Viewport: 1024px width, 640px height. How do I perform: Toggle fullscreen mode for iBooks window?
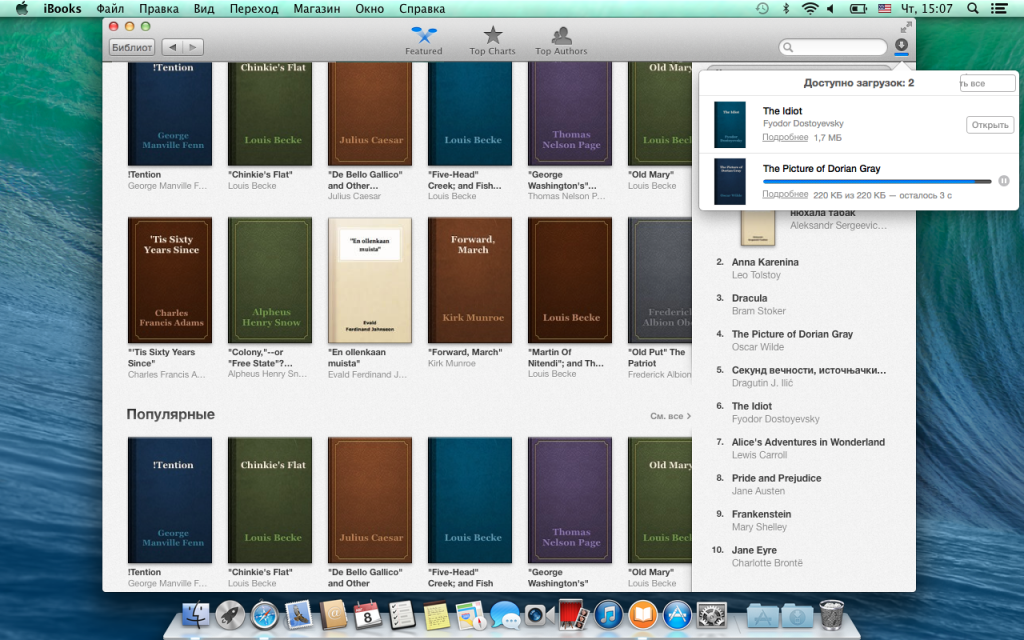(906, 26)
